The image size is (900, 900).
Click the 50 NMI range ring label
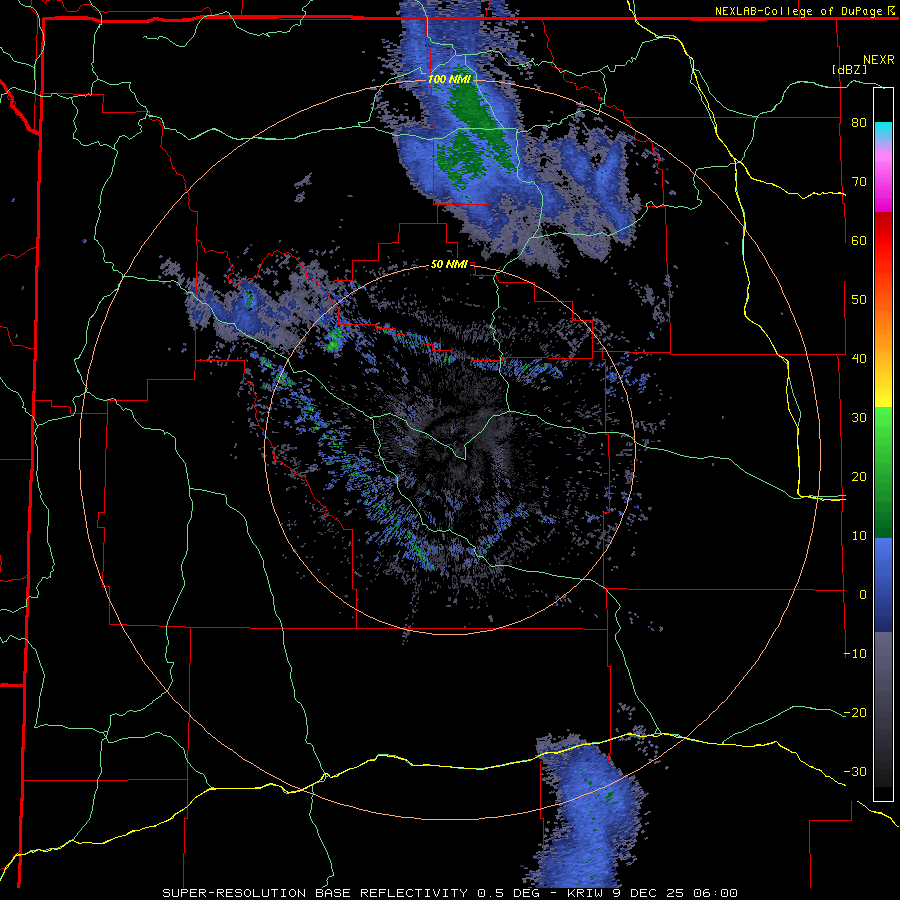(449, 265)
